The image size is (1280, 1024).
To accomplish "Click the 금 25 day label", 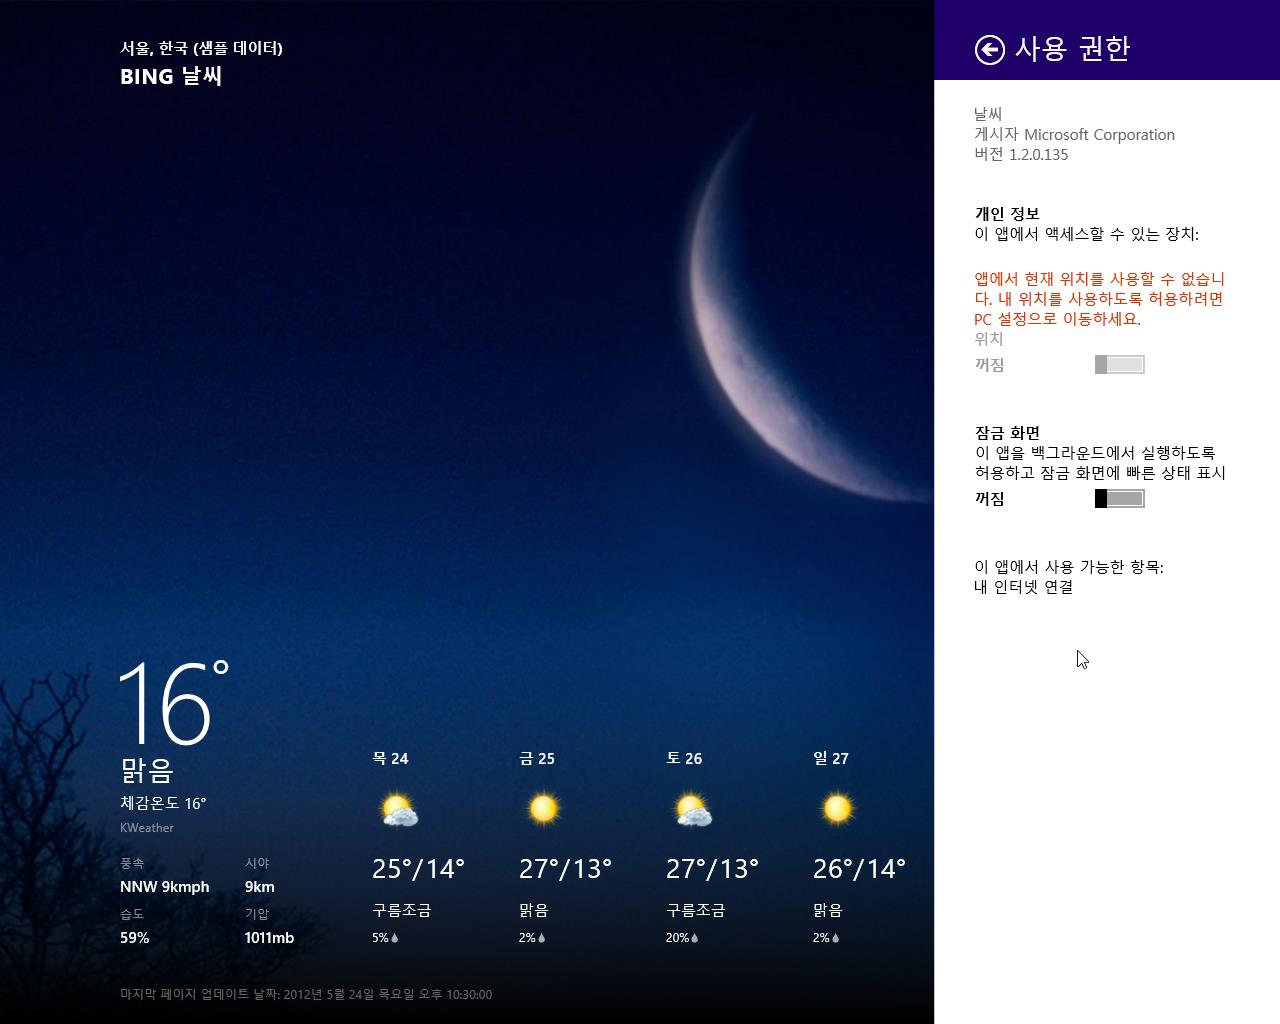I will coord(537,758).
